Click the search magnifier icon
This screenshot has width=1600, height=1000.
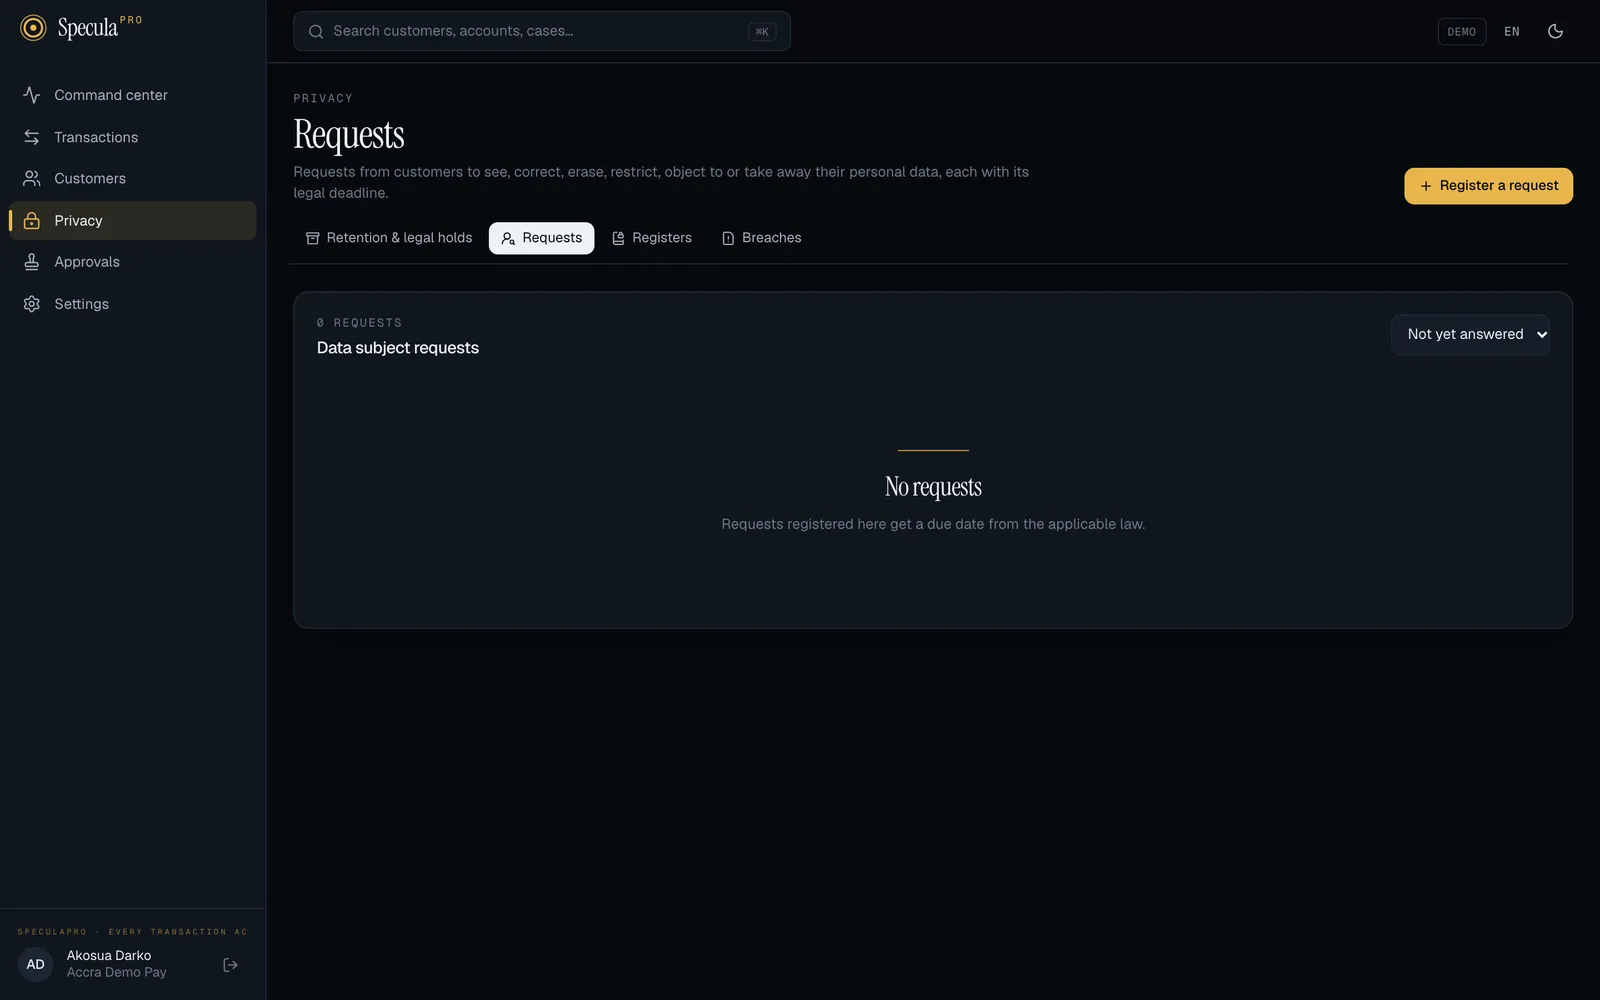tap(316, 32)
